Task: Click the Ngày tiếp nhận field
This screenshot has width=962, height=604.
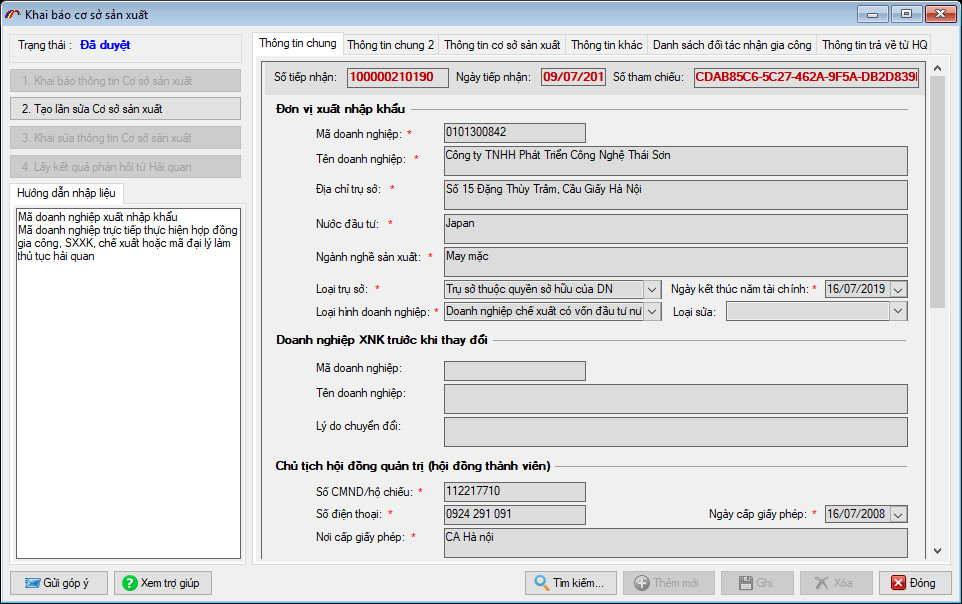Action: click(573, 77)
